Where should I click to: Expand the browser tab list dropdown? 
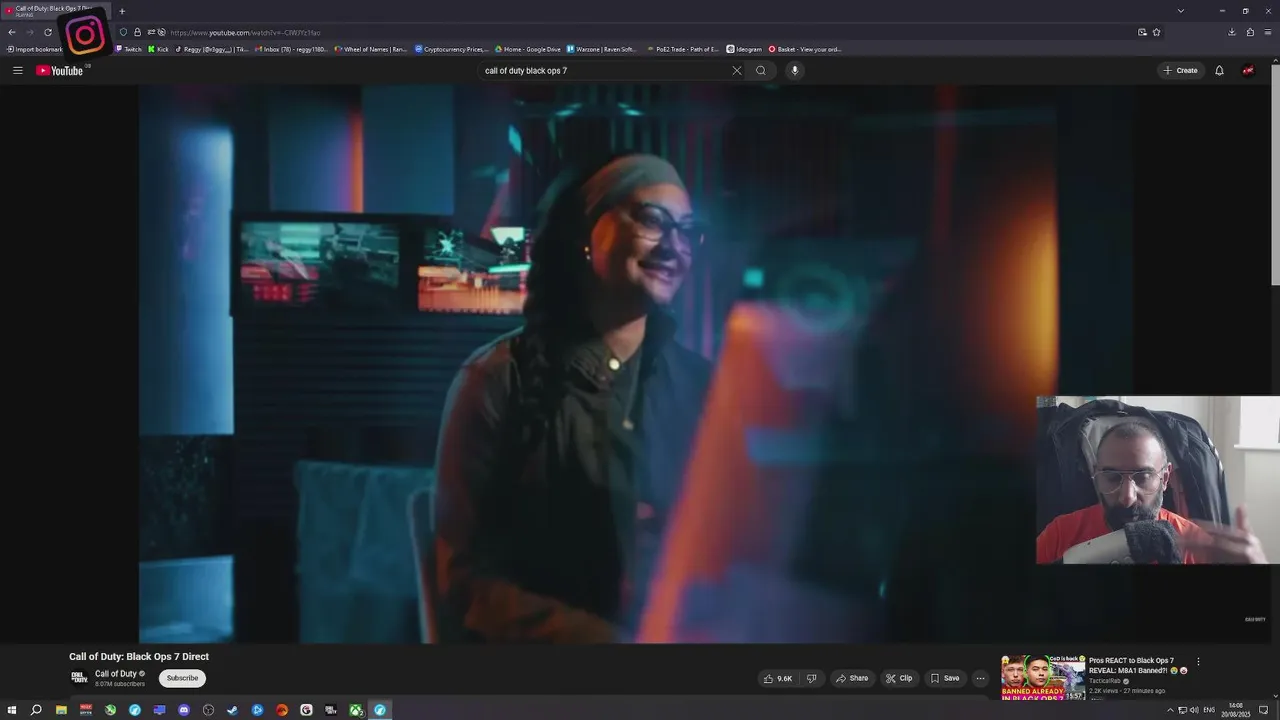1181,11
